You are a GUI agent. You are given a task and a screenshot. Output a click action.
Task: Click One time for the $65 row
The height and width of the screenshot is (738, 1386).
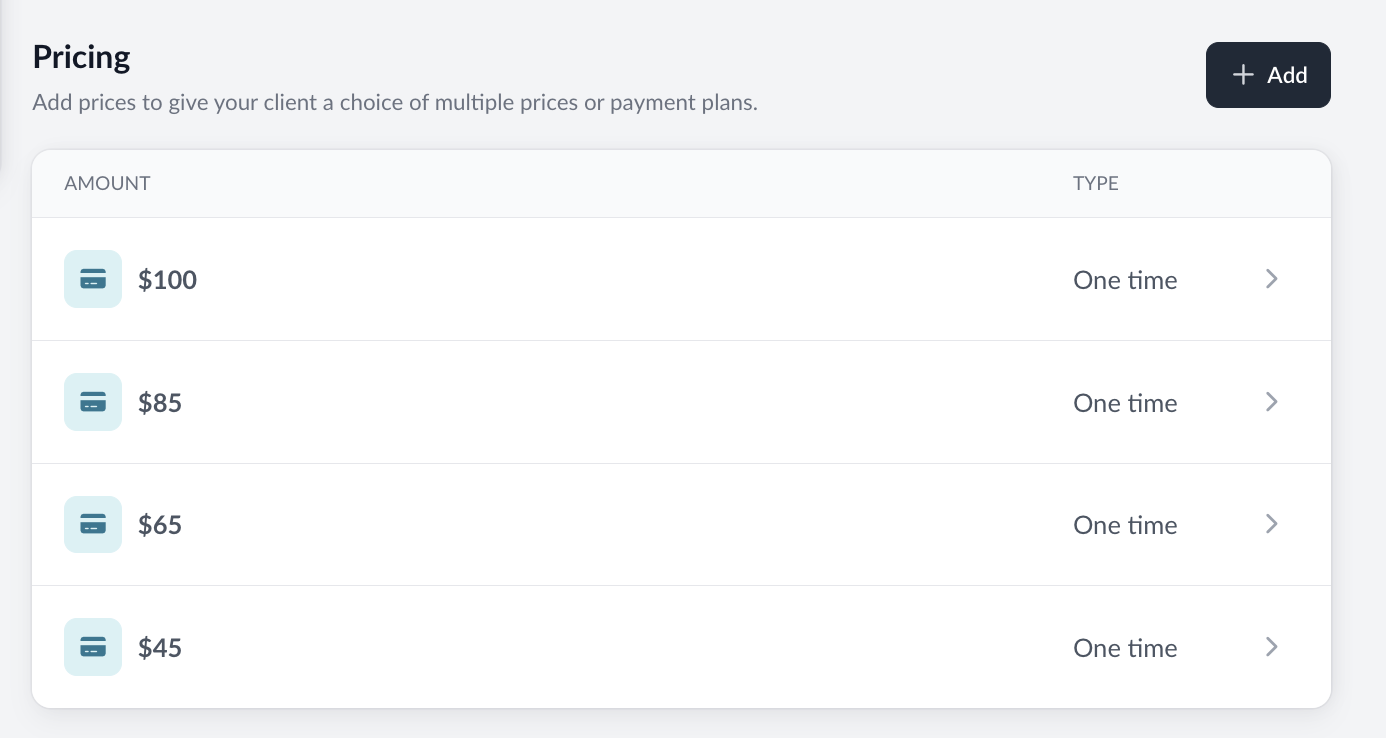[1125, 524]
